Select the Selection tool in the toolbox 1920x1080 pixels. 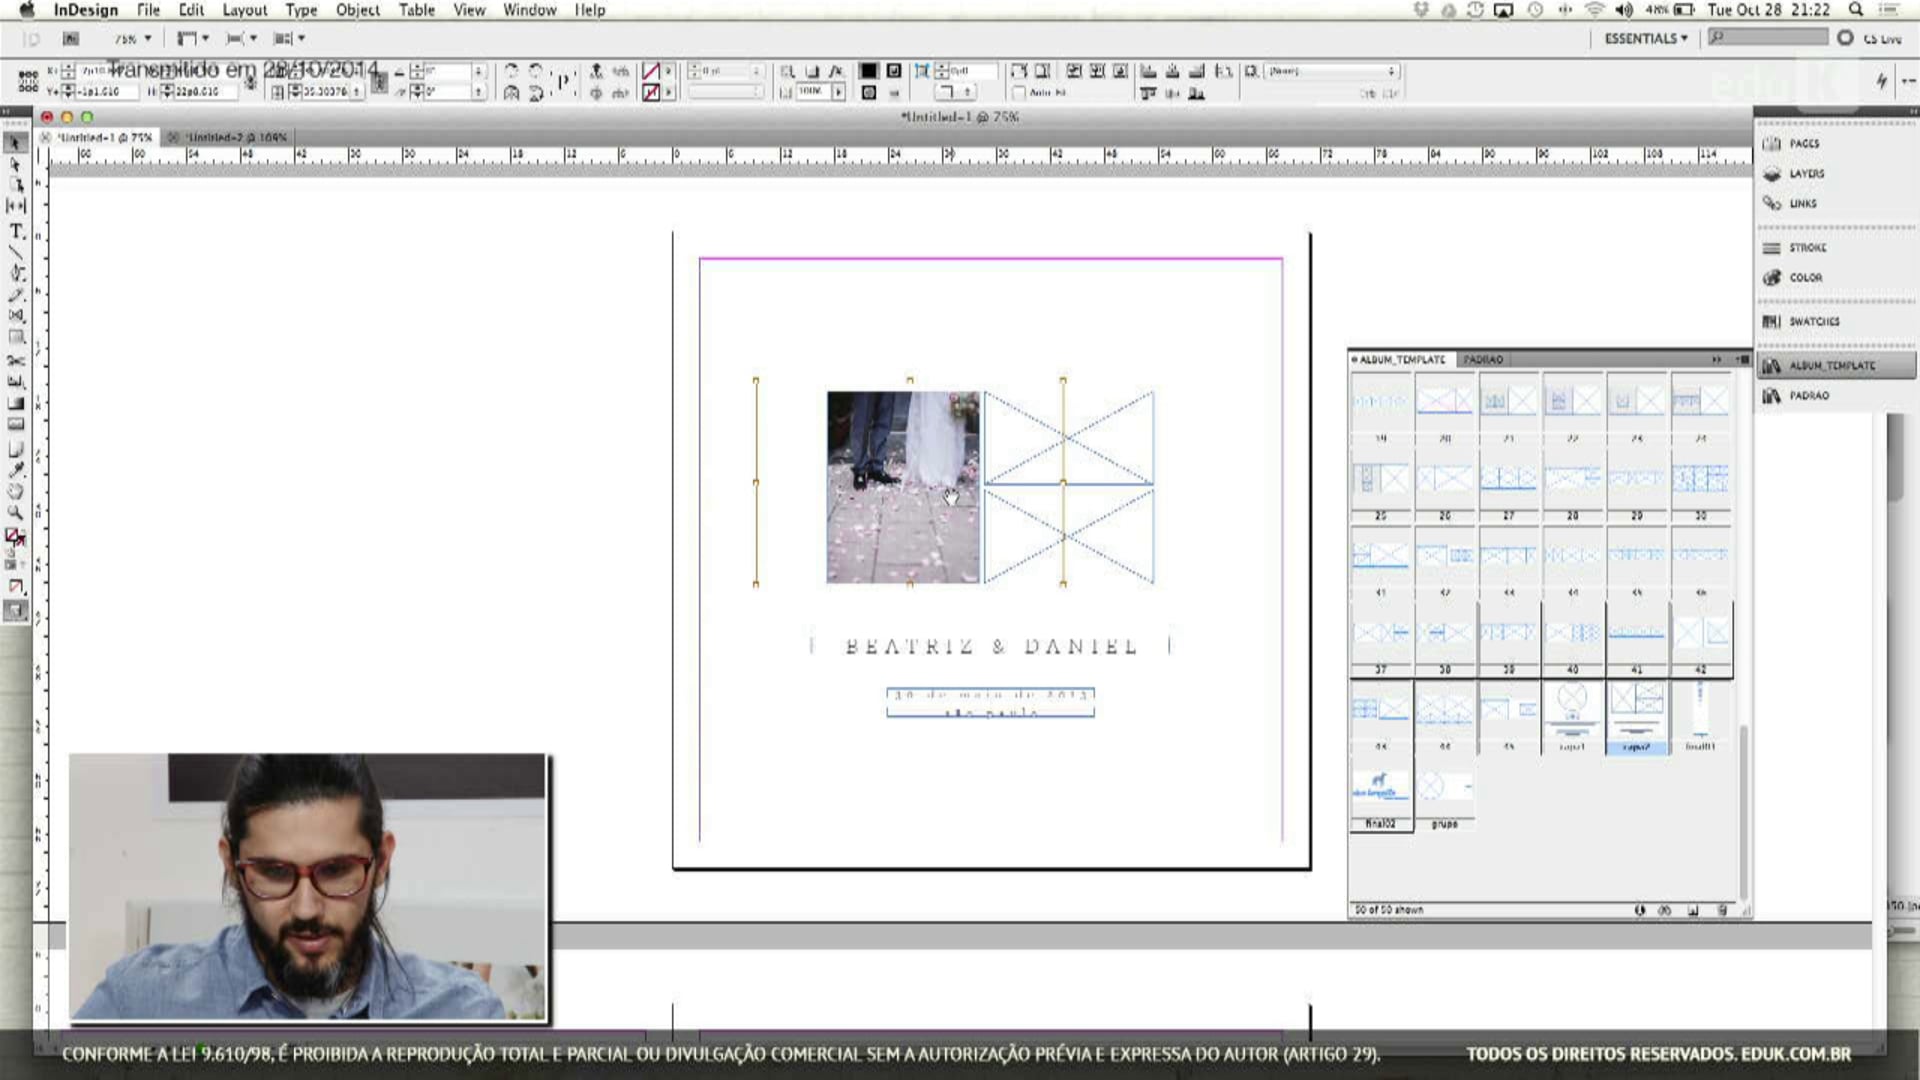point(15,143)
